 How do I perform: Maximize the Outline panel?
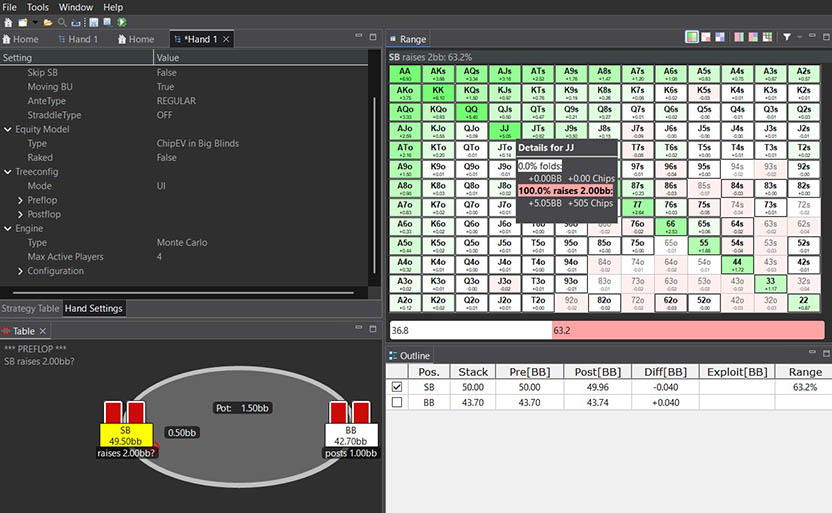(826, 353)
